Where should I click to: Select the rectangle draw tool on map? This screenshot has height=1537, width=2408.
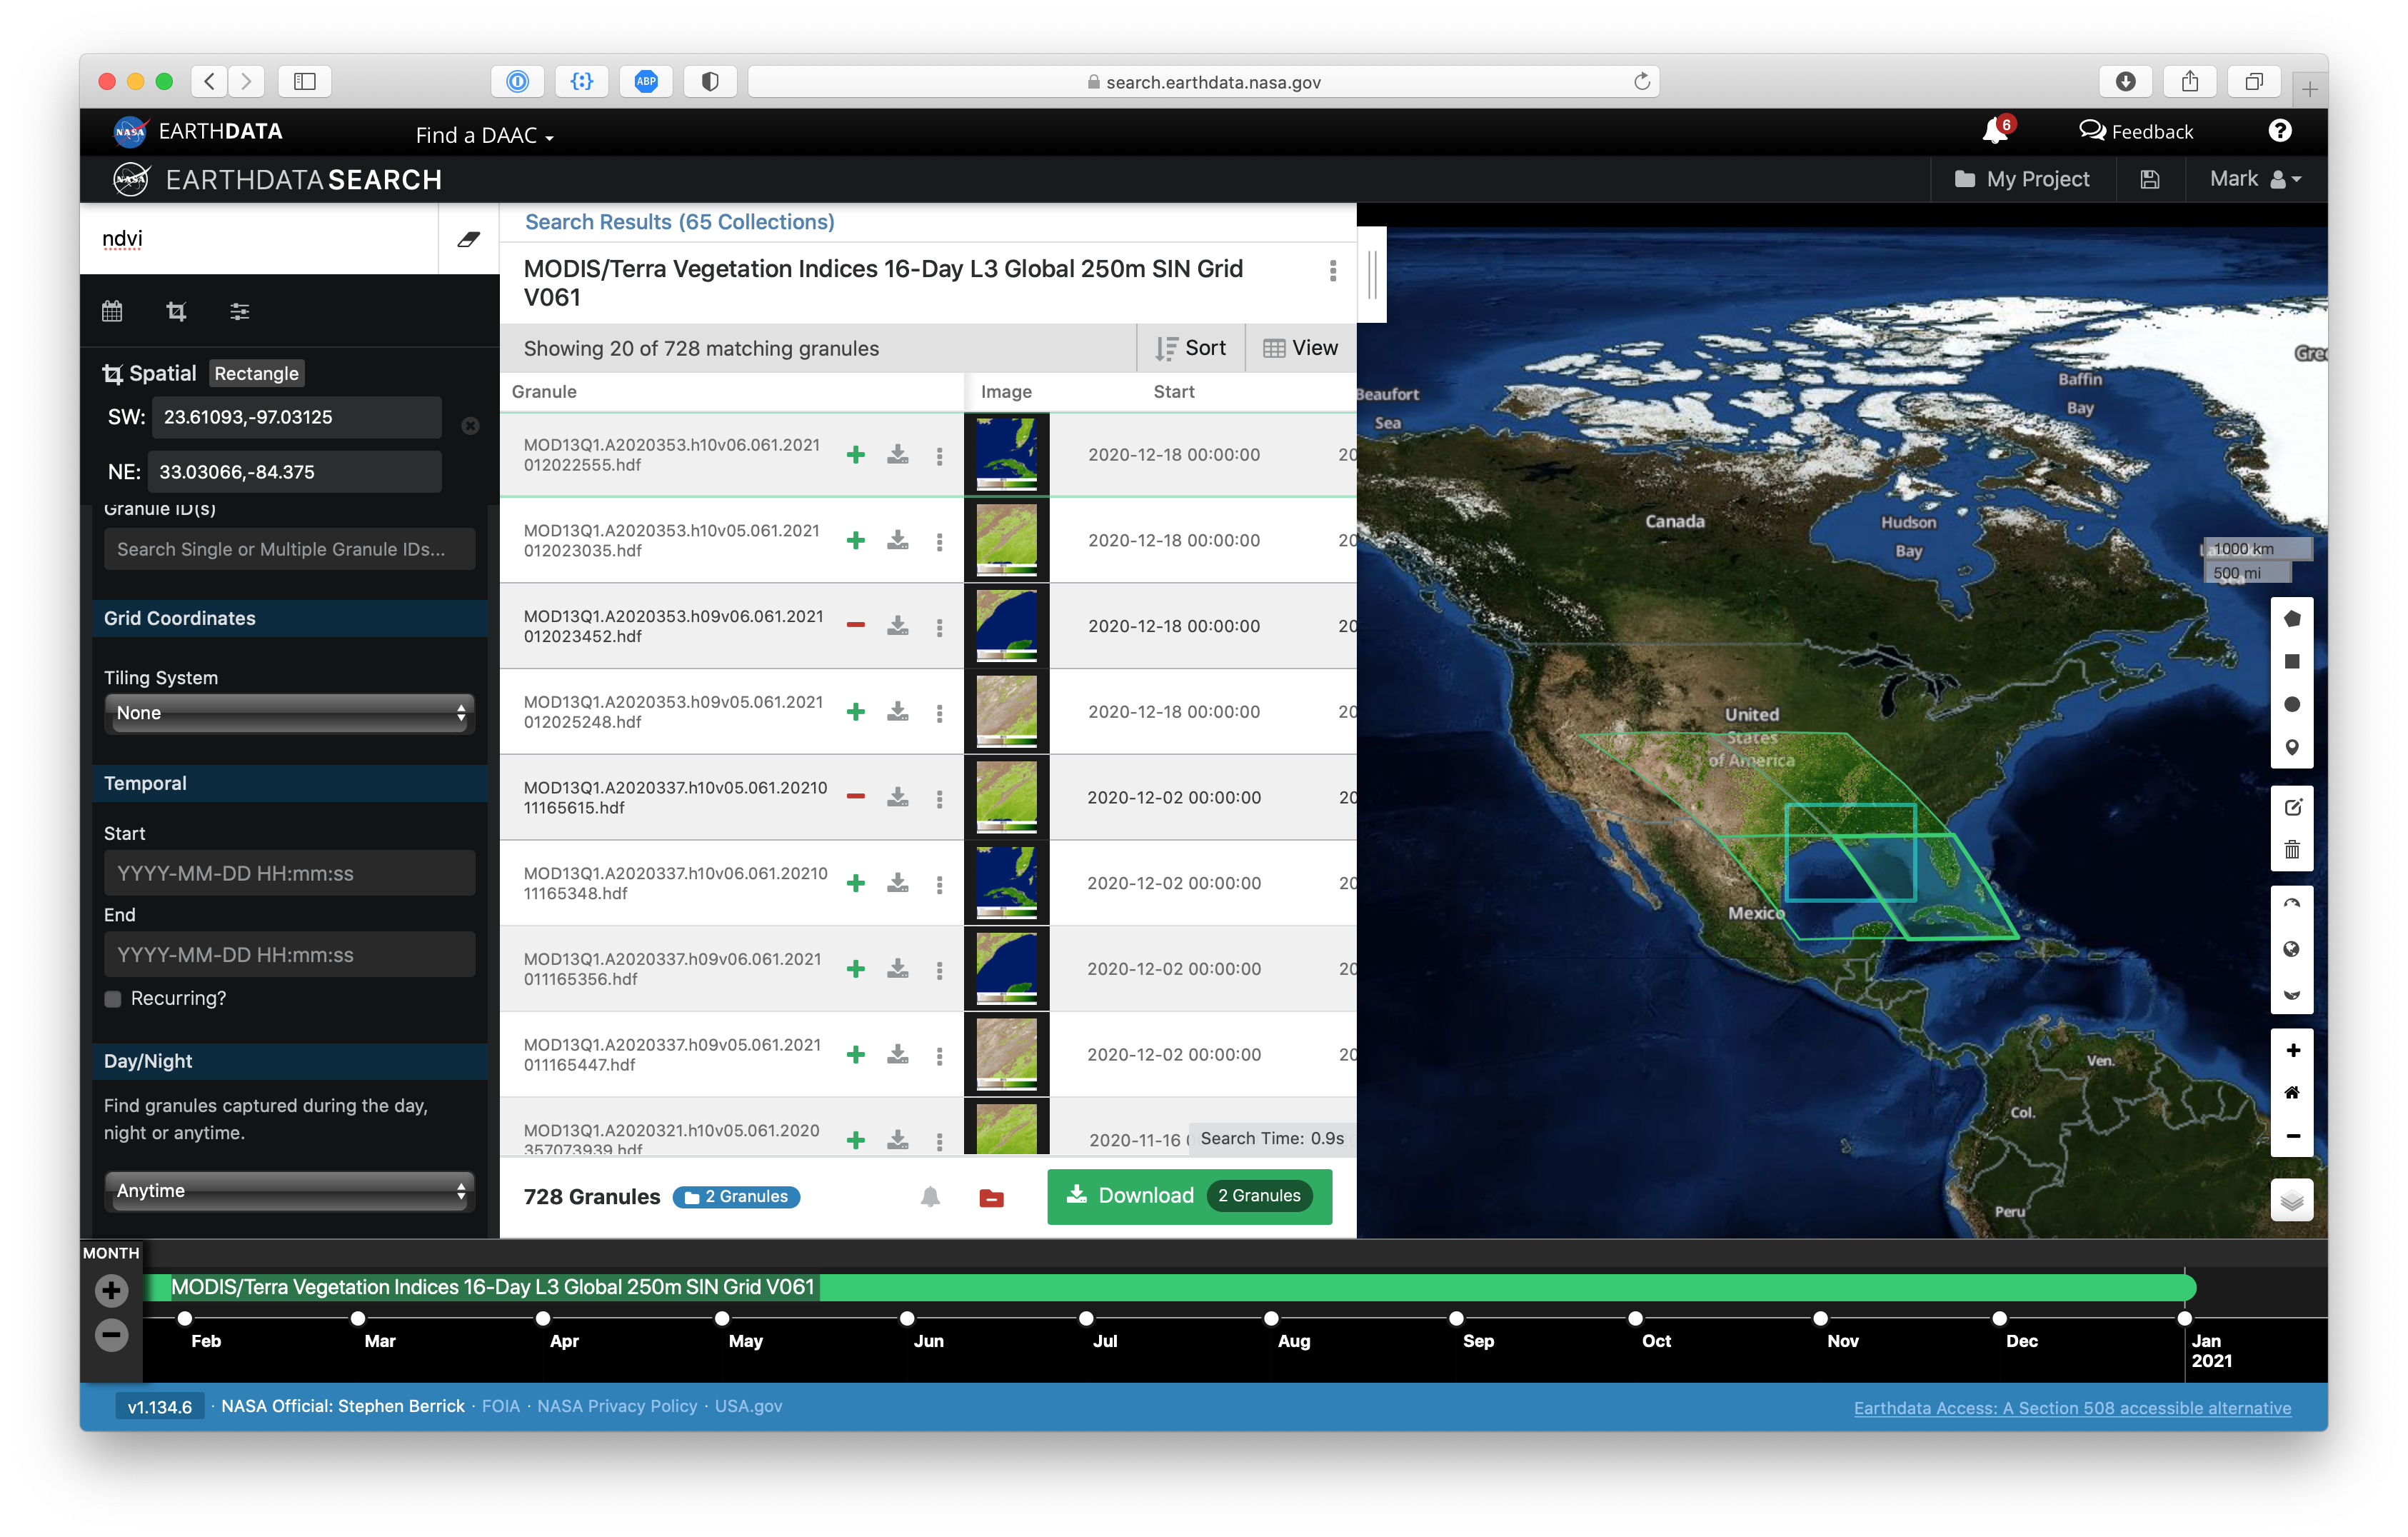click(x=2292, y=662)
